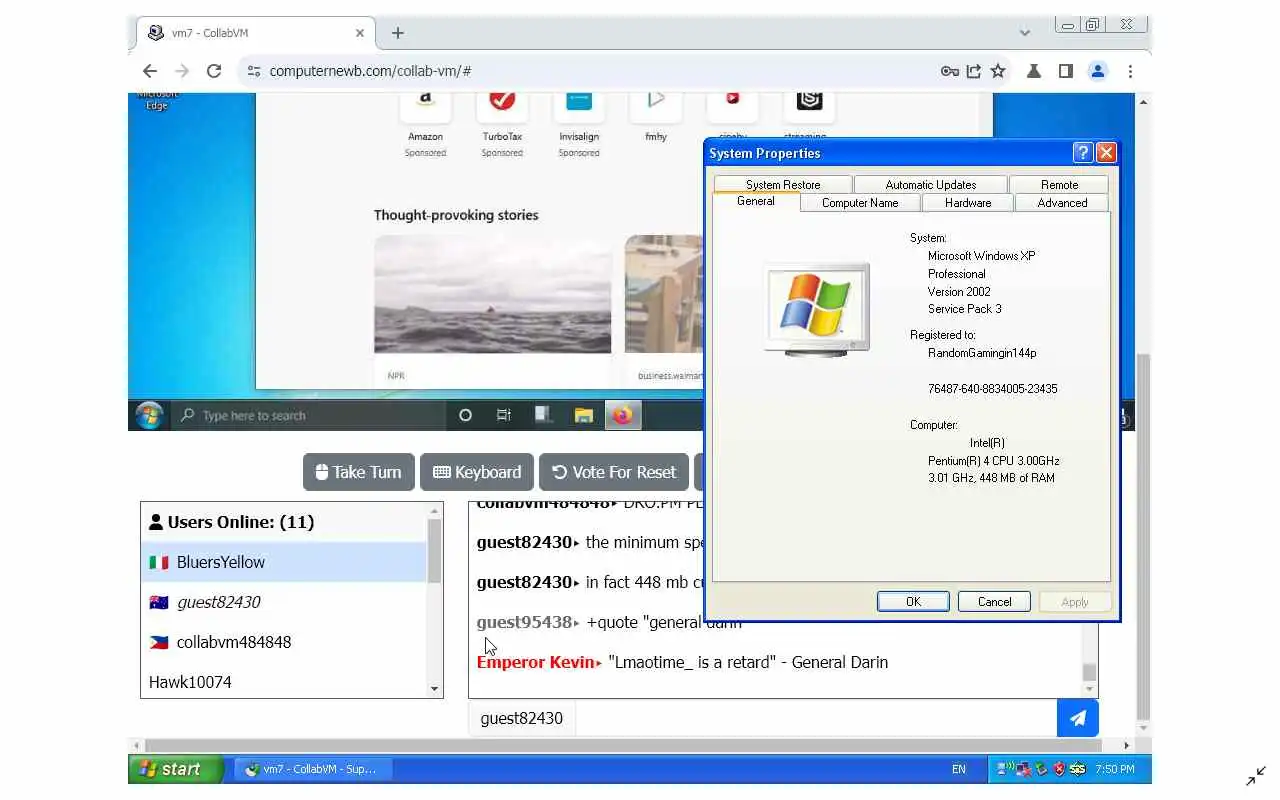1280x800 pixels.
Task: Click the SAS tray icon
Action: pyautogui.click(x=1078, y=769)
